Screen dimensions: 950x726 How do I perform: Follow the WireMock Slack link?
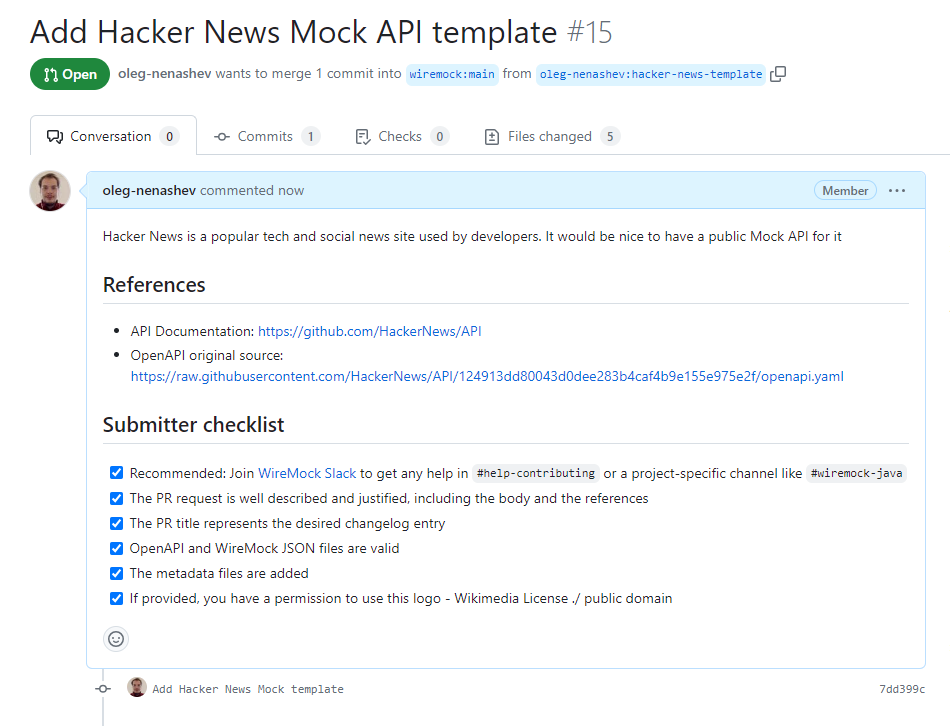click(307, 473)
